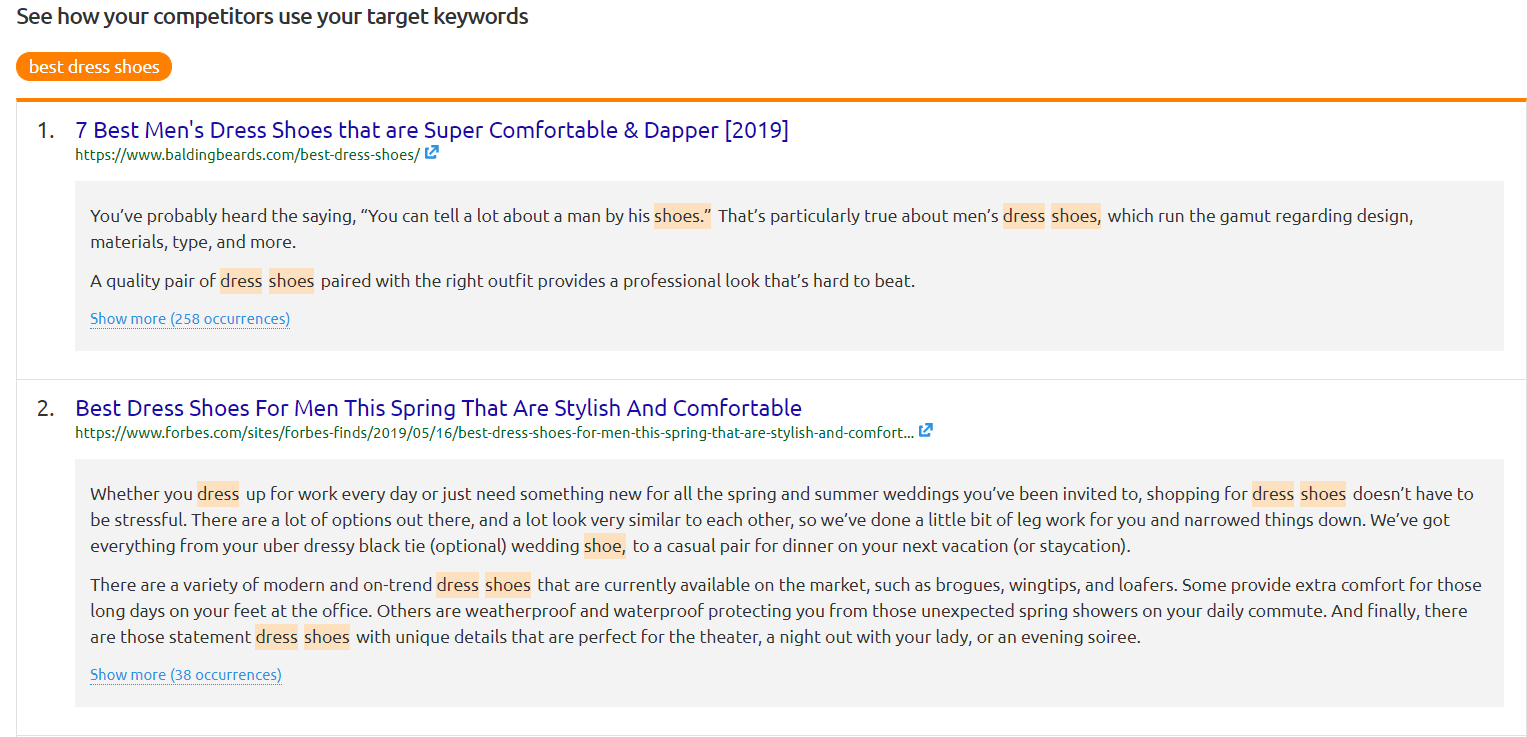Open external link icon beside forbes.com URL
This screenshot has height=737, width=1527.
[926, 431]
